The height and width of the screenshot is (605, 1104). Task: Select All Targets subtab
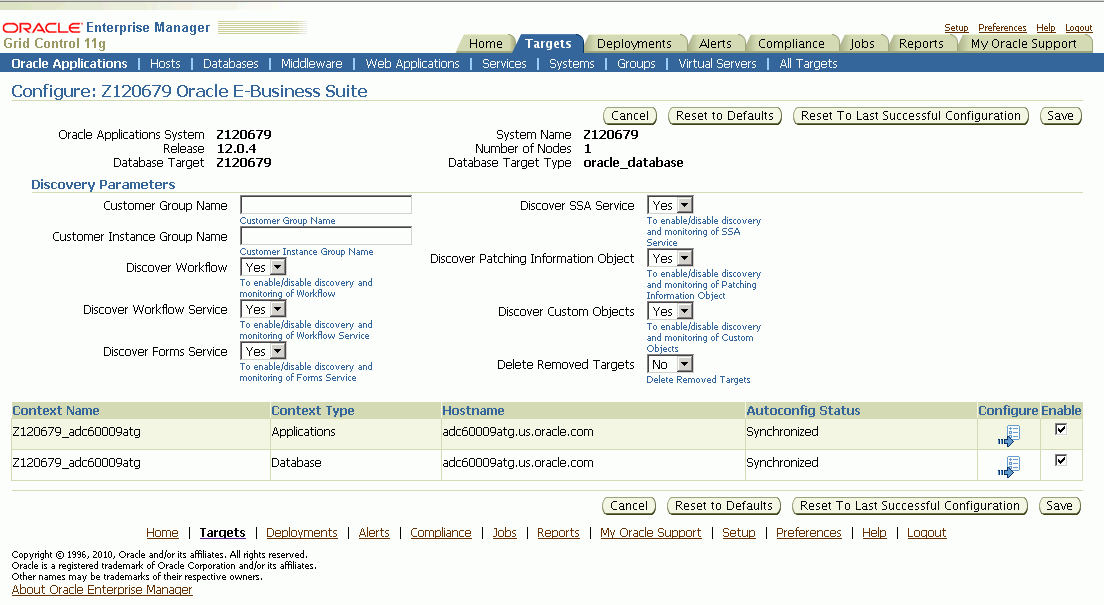(x=808, y=63)
